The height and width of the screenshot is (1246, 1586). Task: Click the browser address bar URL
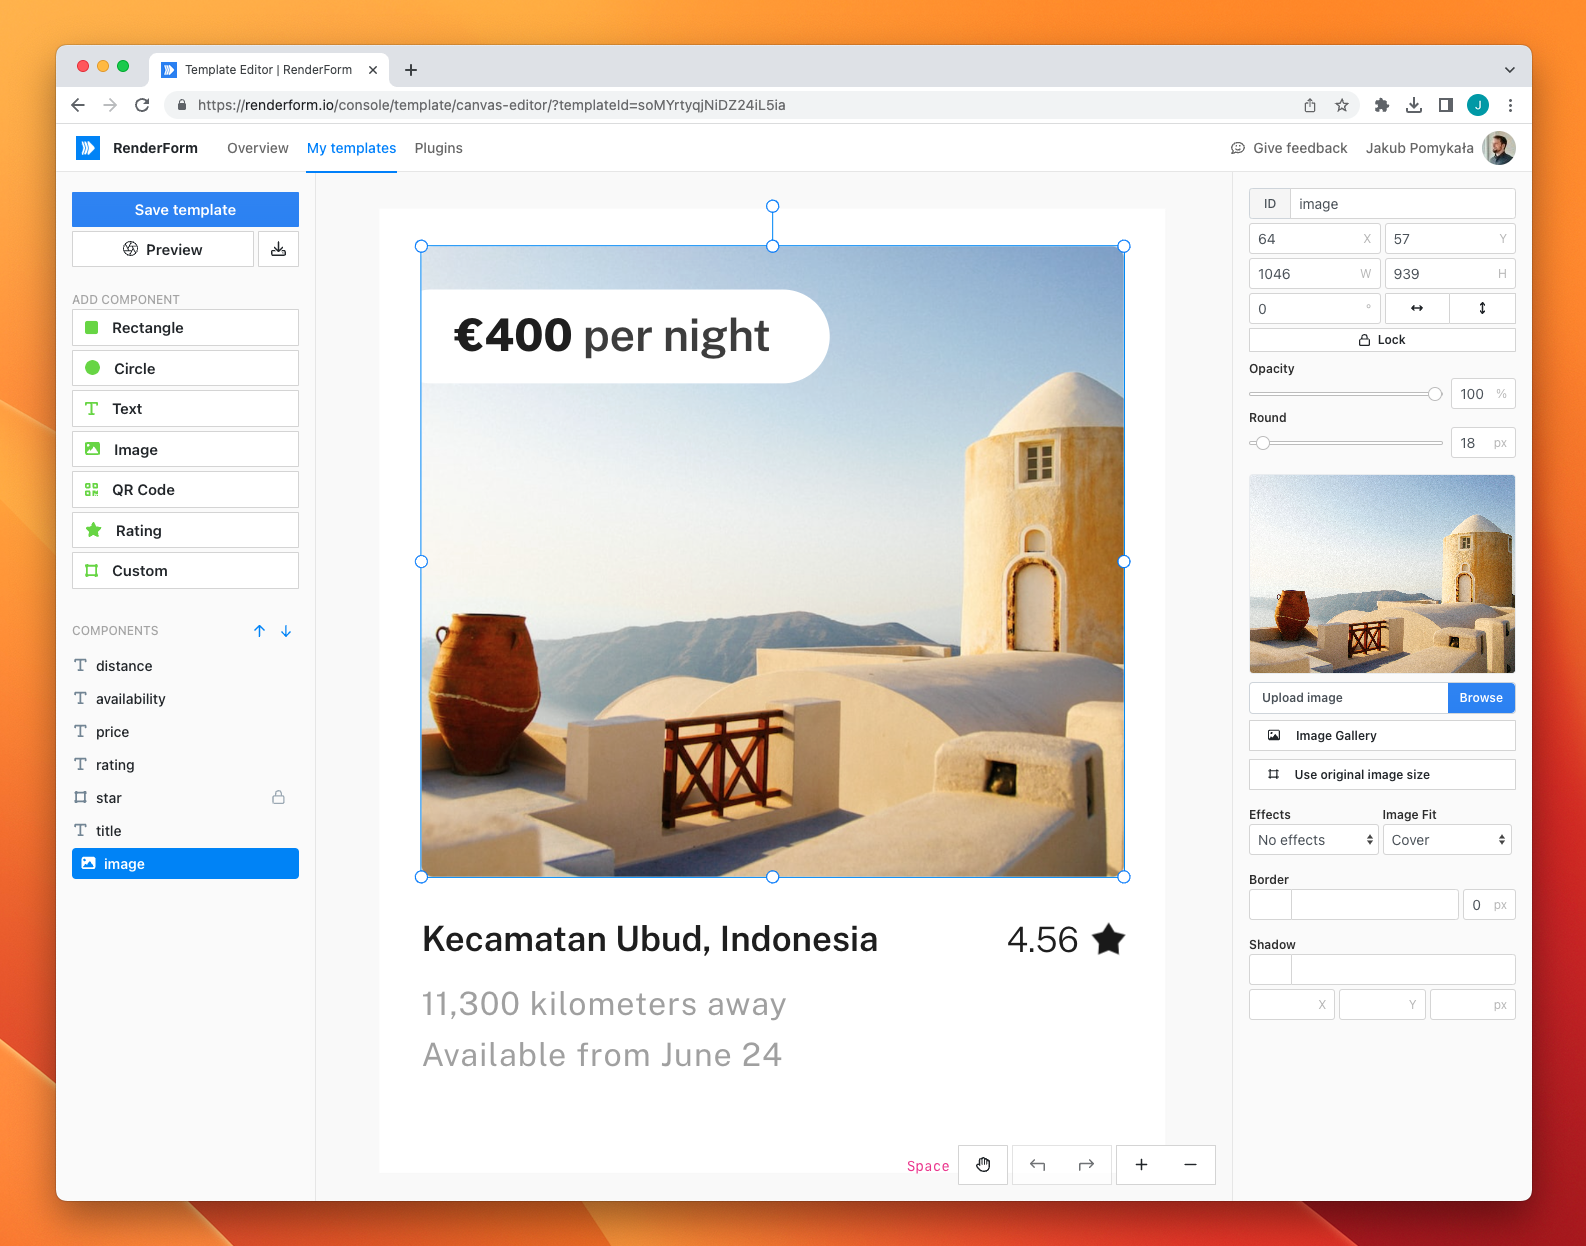[x=491, y=105]
